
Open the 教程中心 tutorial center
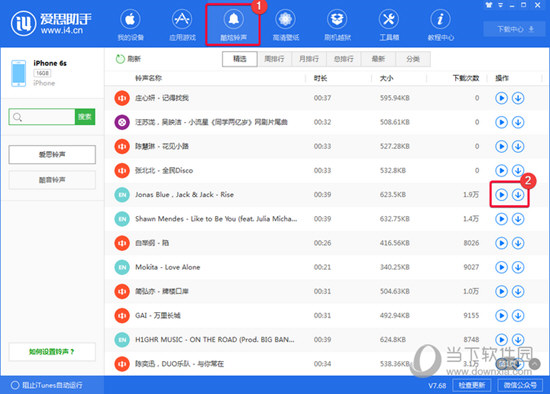[441, 25]
